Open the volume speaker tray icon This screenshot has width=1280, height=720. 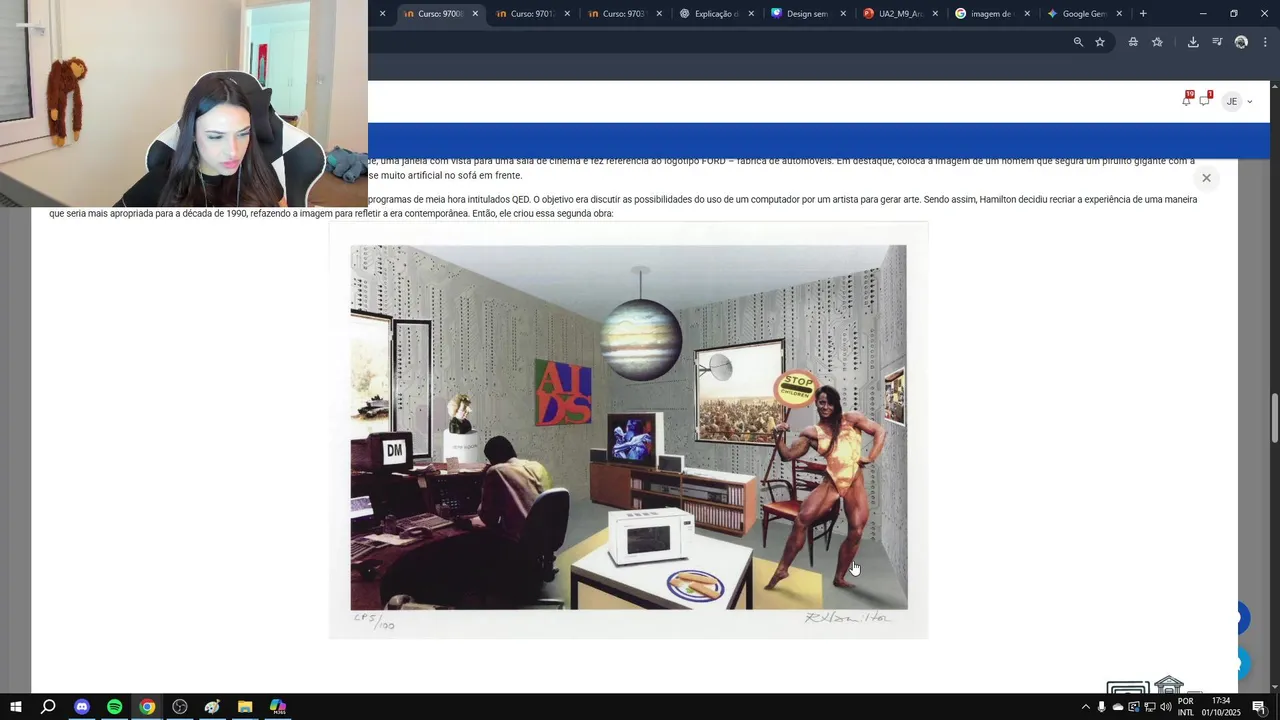(x=1166, y=707)
